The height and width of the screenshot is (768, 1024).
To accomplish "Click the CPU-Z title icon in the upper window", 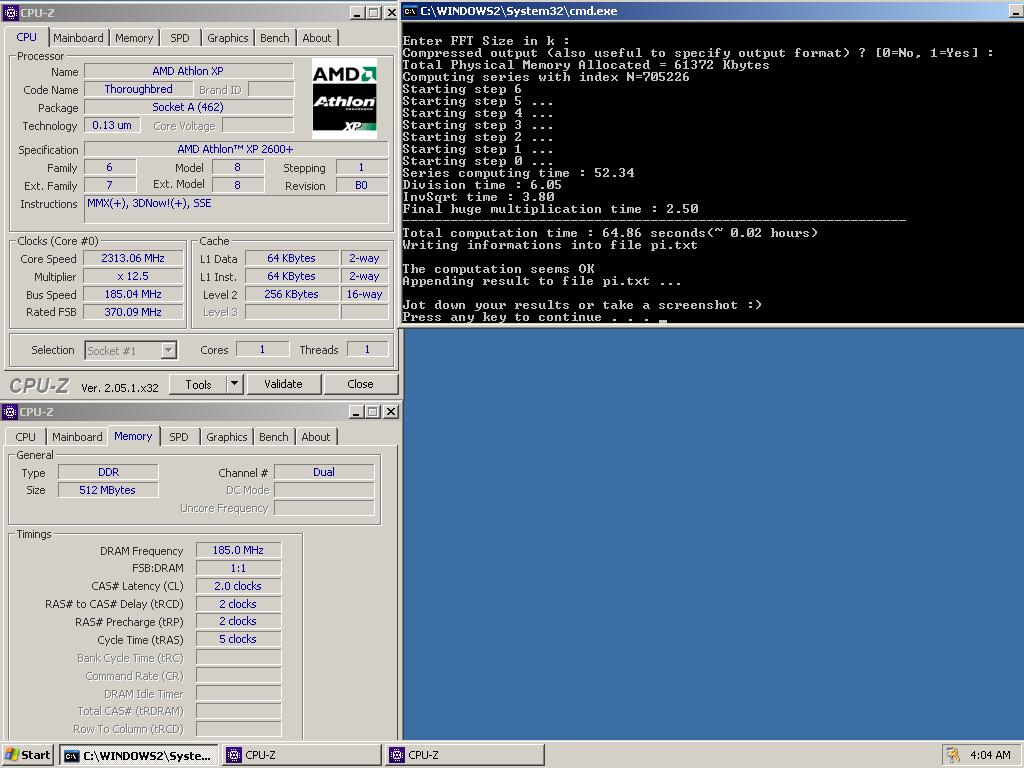I will tap(10, 12).
